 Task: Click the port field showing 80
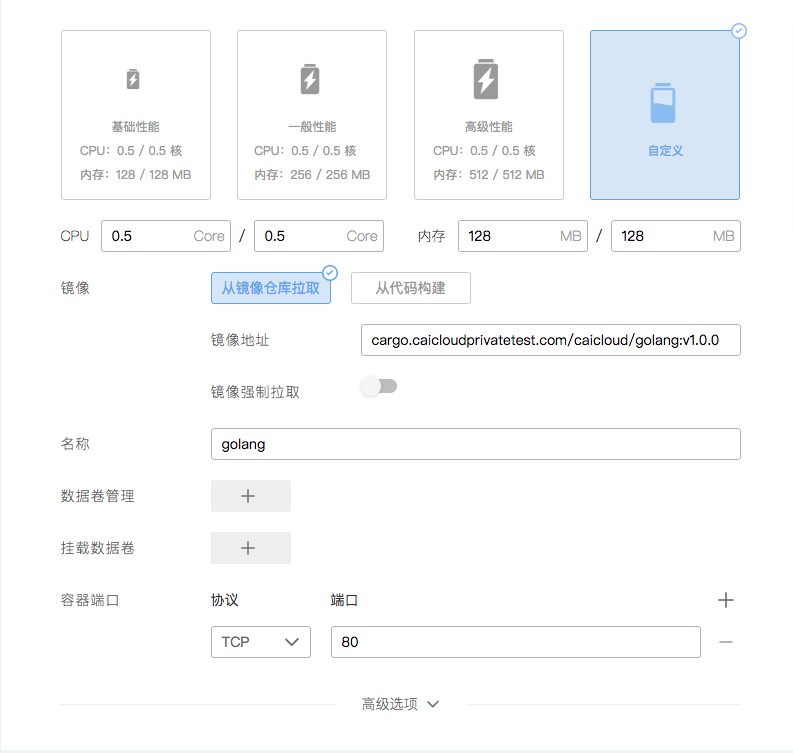coord(515,642)
